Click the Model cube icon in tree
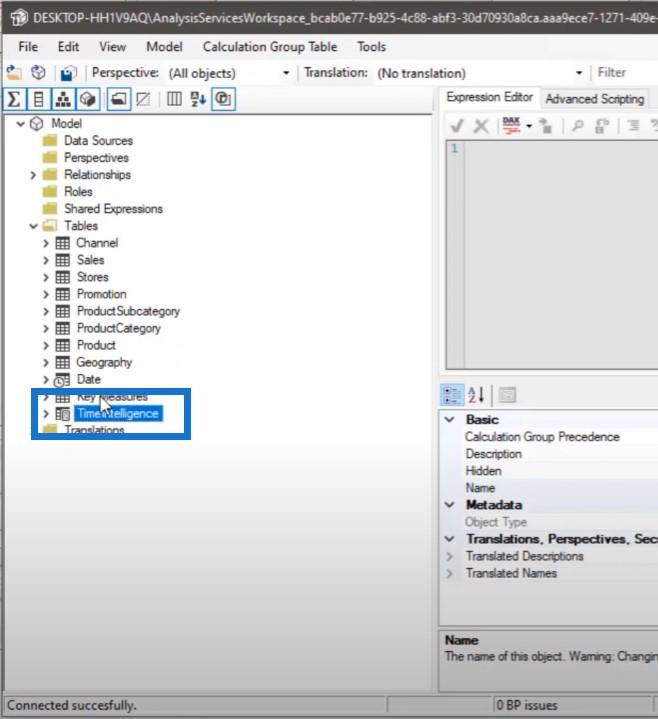This screenshot has width=658, height=719. tap(37, 123)
